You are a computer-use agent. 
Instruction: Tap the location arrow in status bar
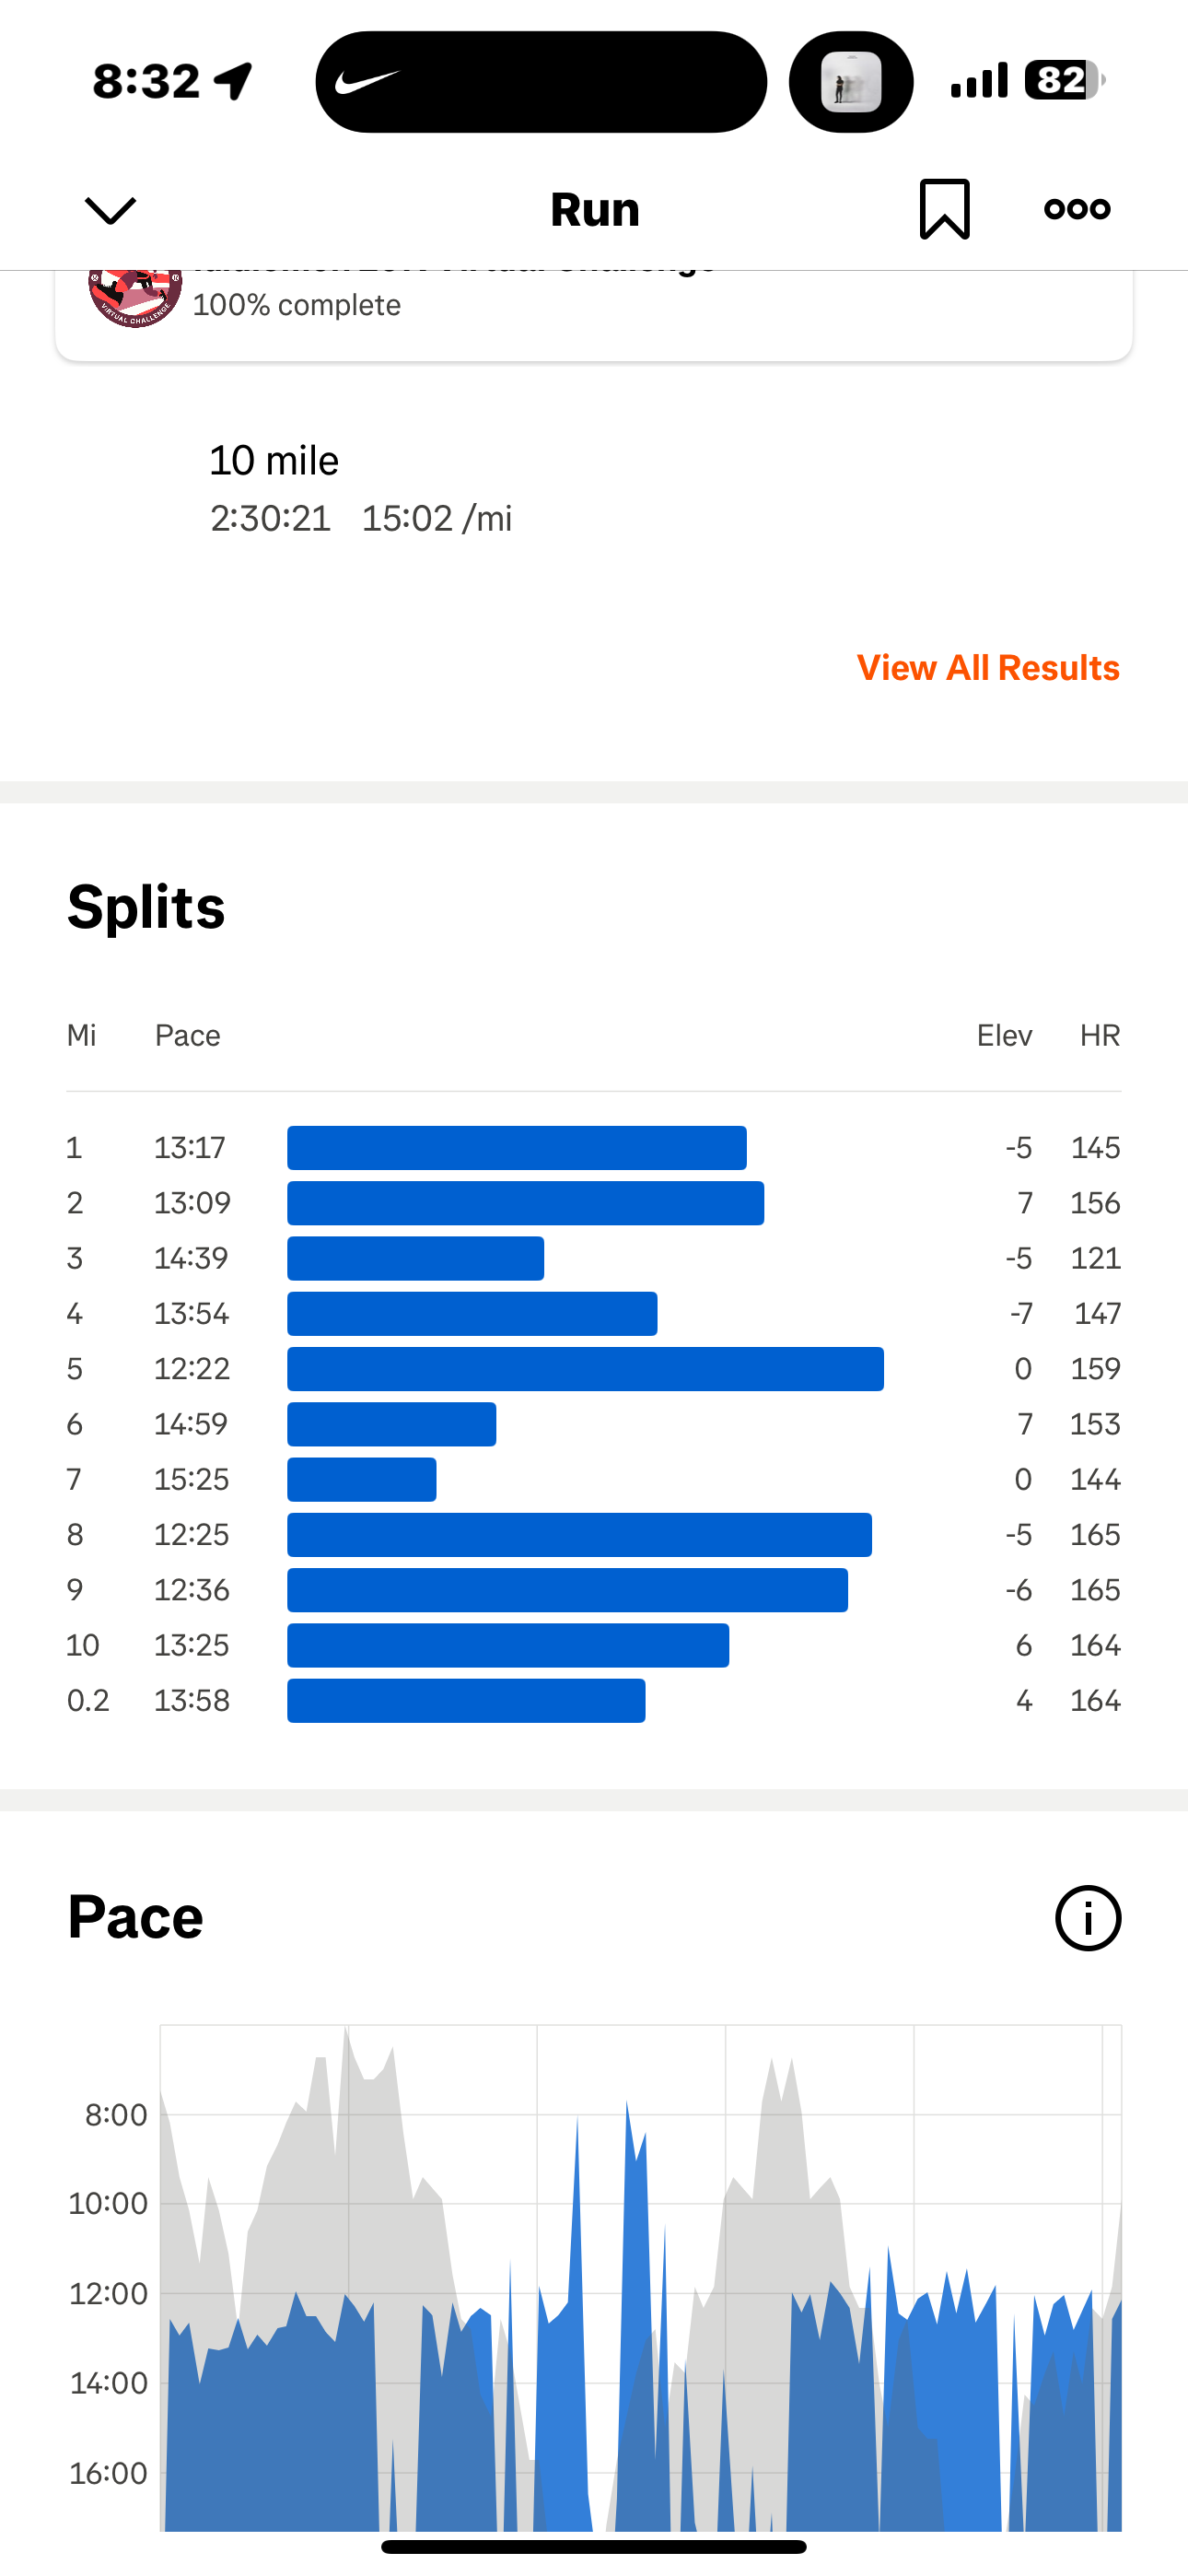[x=234, y=81]
